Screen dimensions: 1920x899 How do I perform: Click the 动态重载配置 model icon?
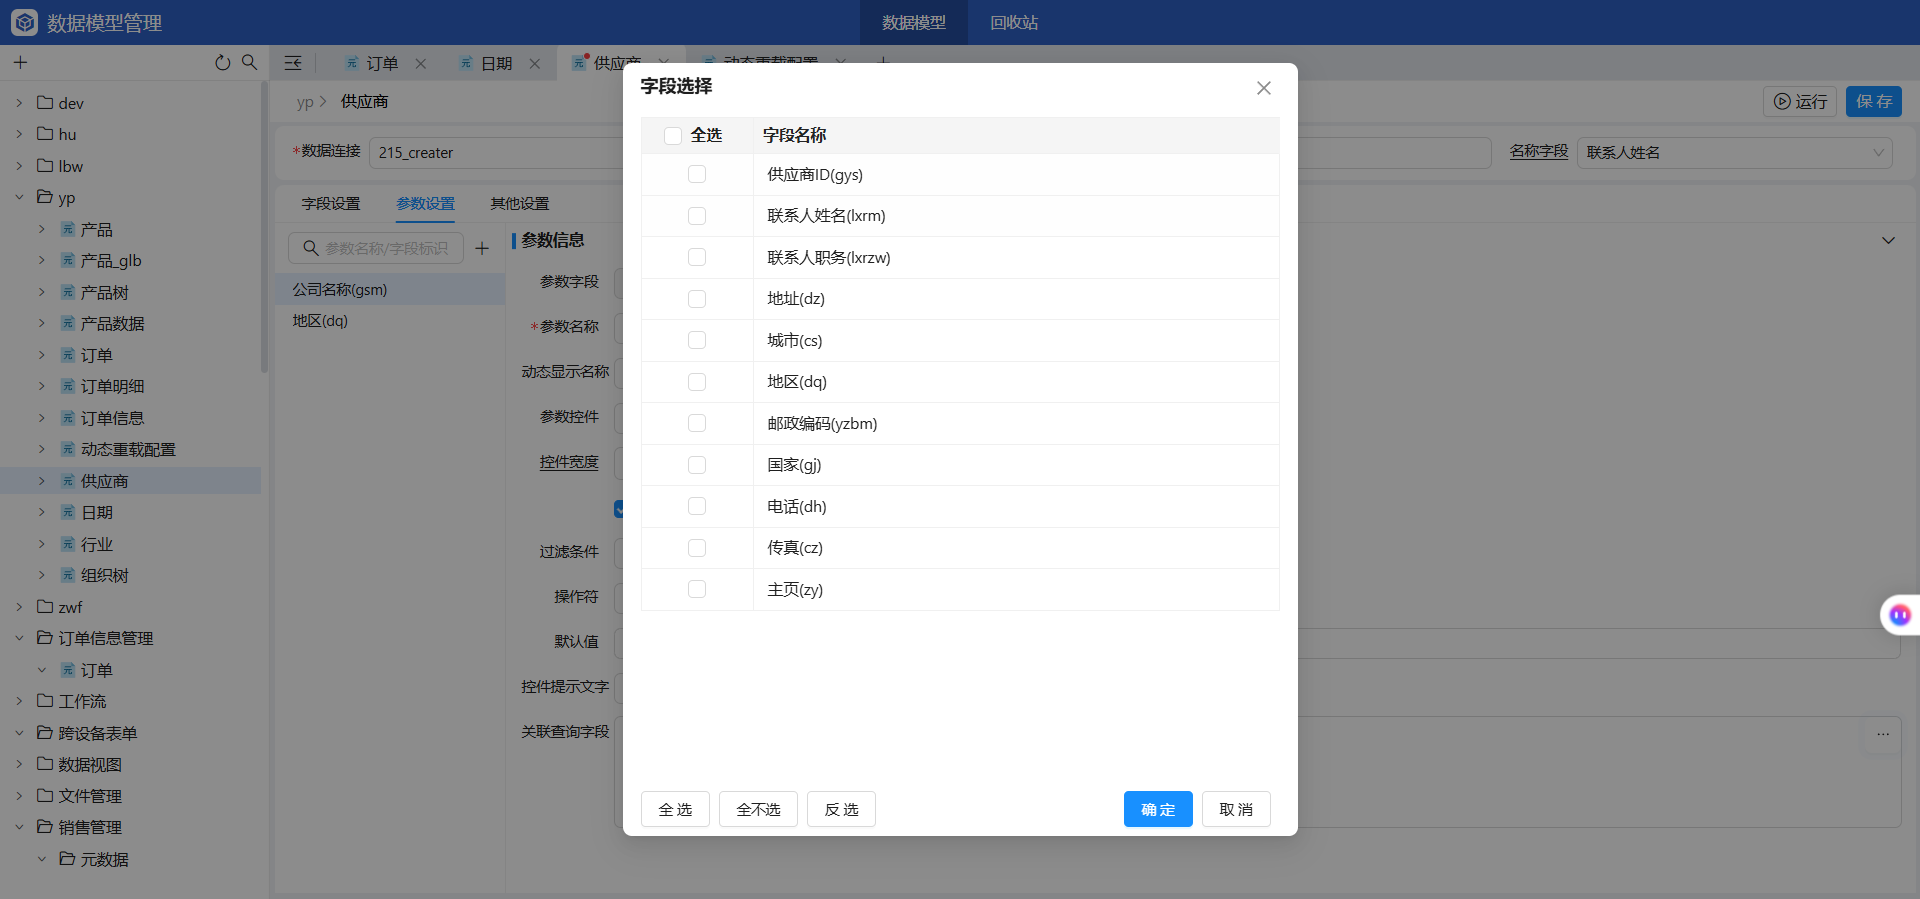(68, 449)
